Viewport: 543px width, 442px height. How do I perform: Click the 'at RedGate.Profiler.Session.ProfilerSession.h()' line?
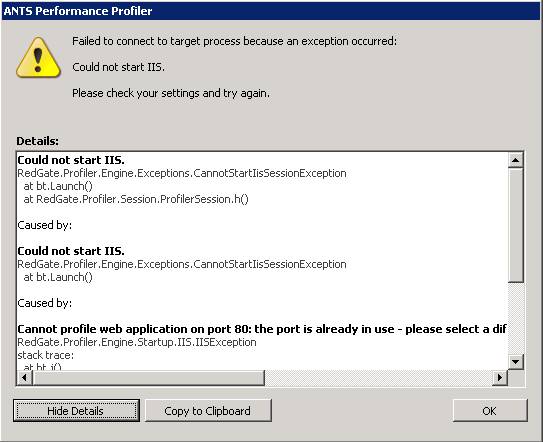click(136, 199)
